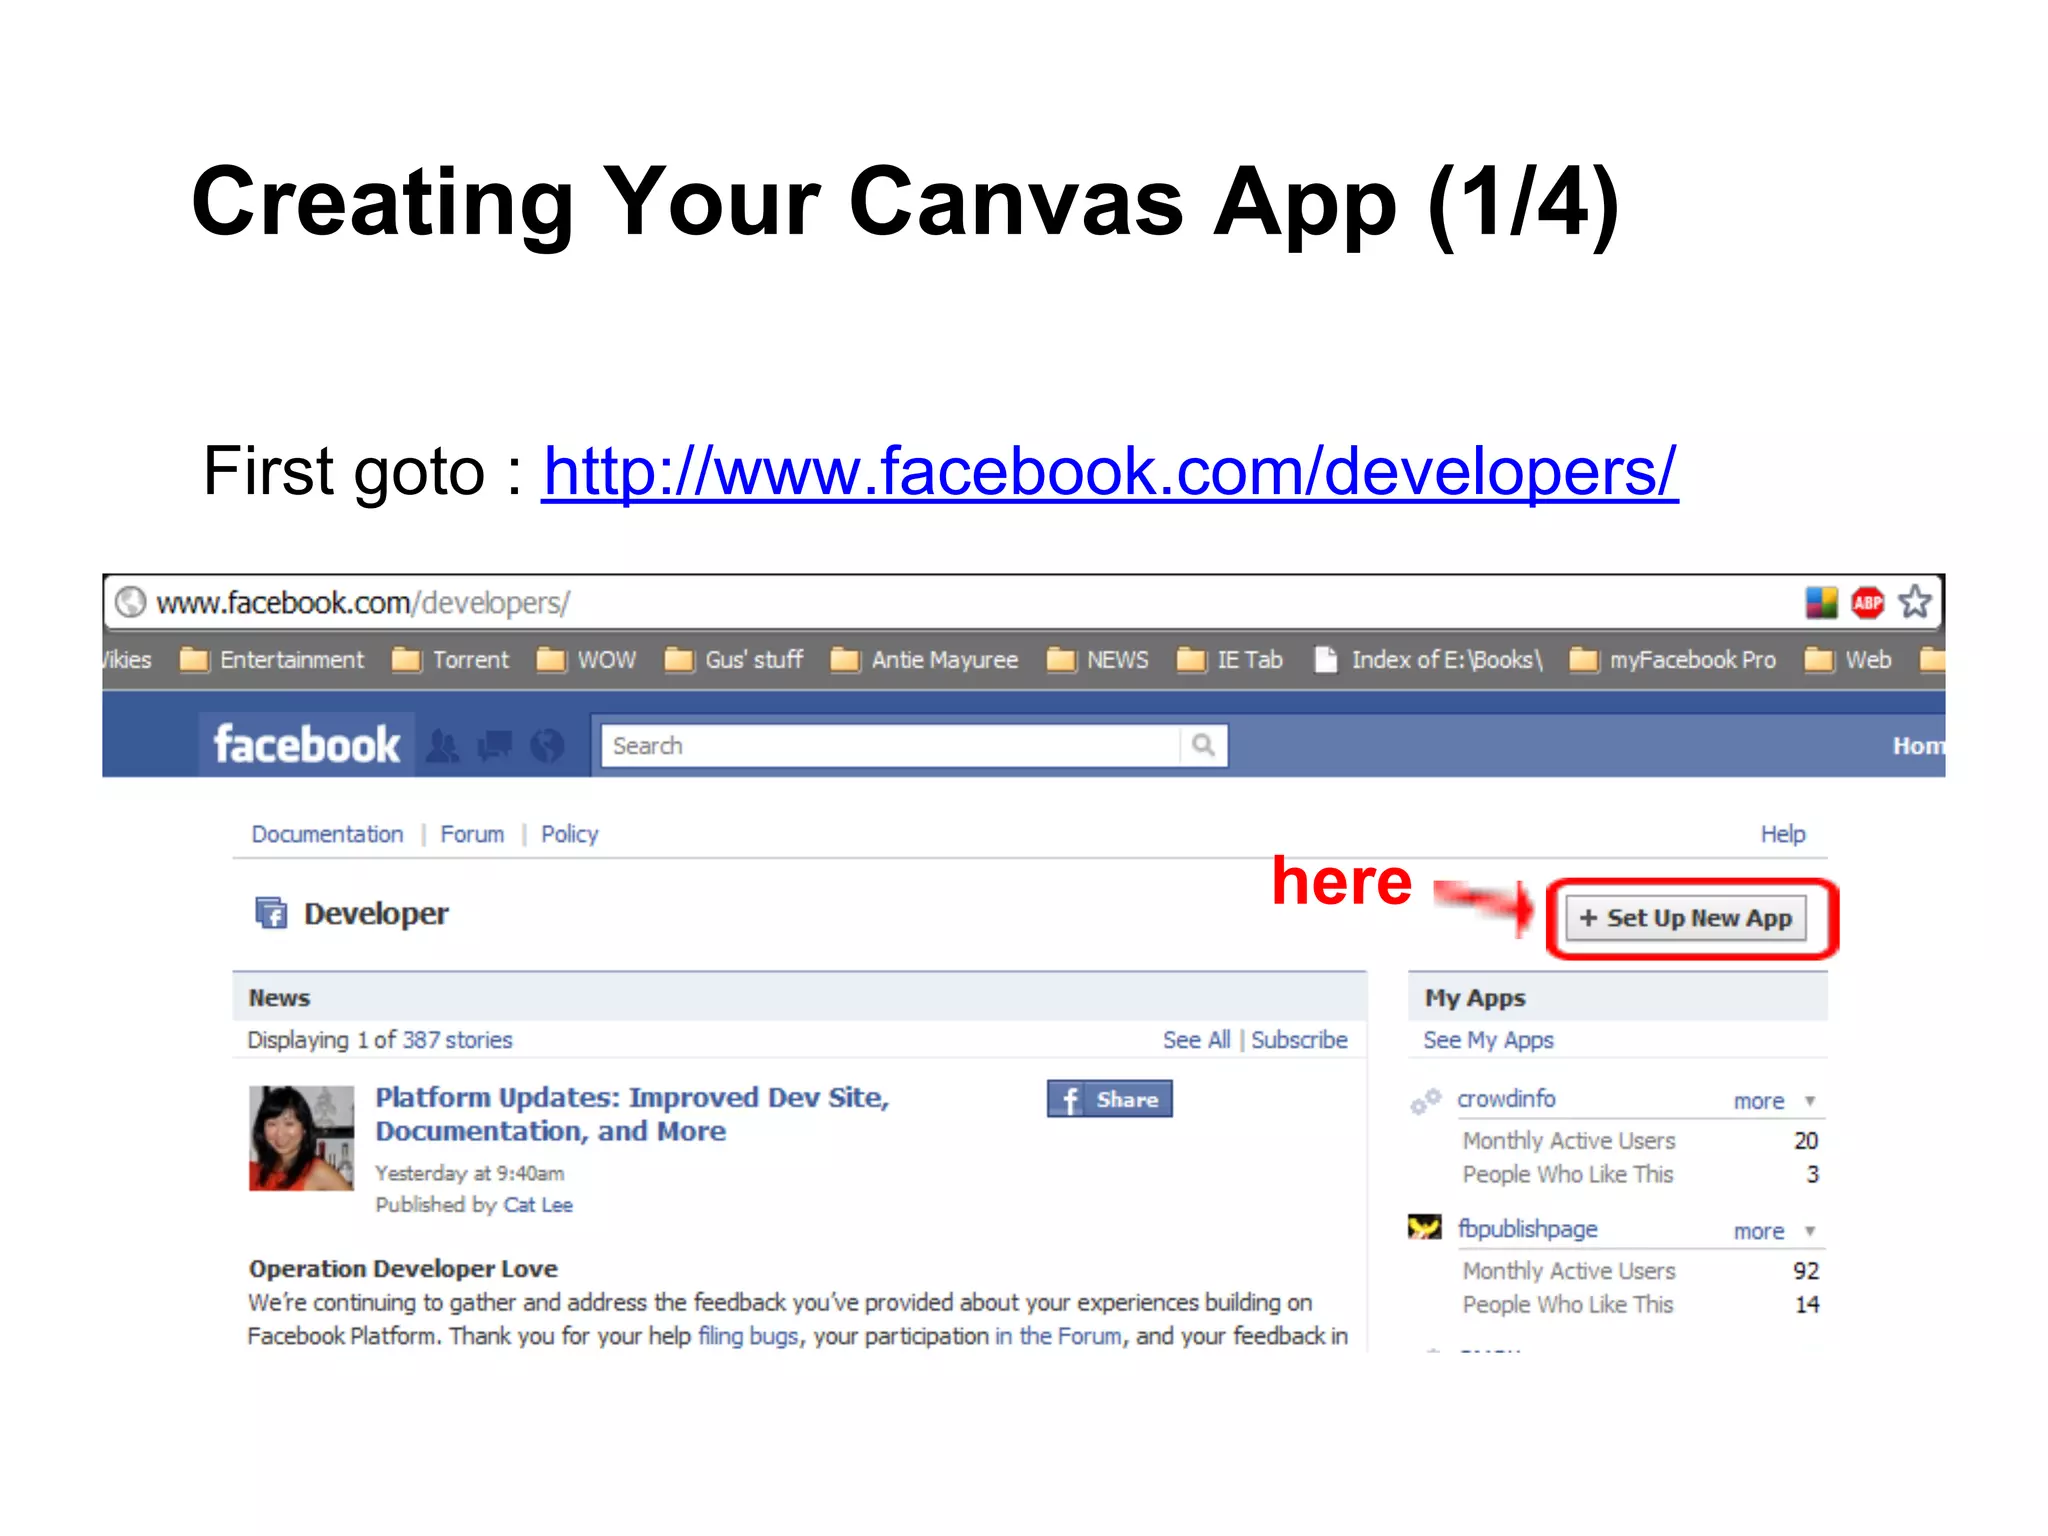
Task: Click the colorful extension icon in address bar
Action: [x=1821, y=602]
